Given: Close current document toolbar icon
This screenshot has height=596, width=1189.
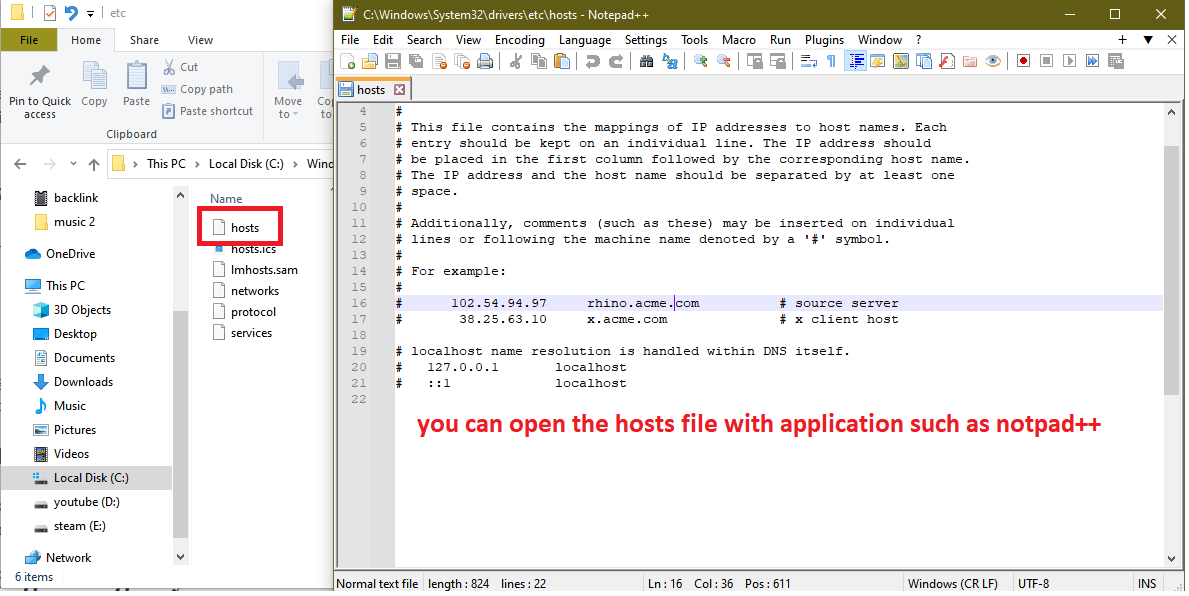Looking at the screenshot, I should click(439, 61).
